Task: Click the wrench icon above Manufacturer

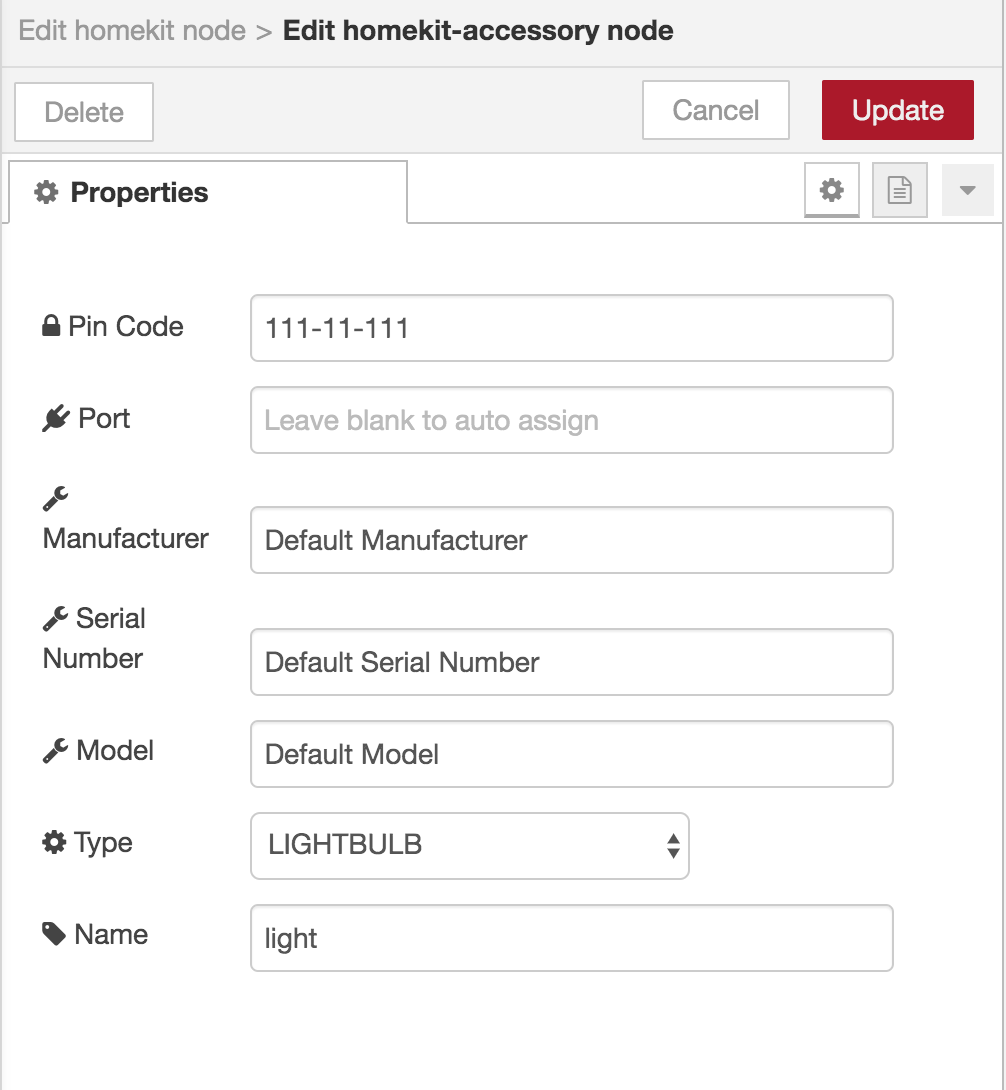Action: [55, 498]
